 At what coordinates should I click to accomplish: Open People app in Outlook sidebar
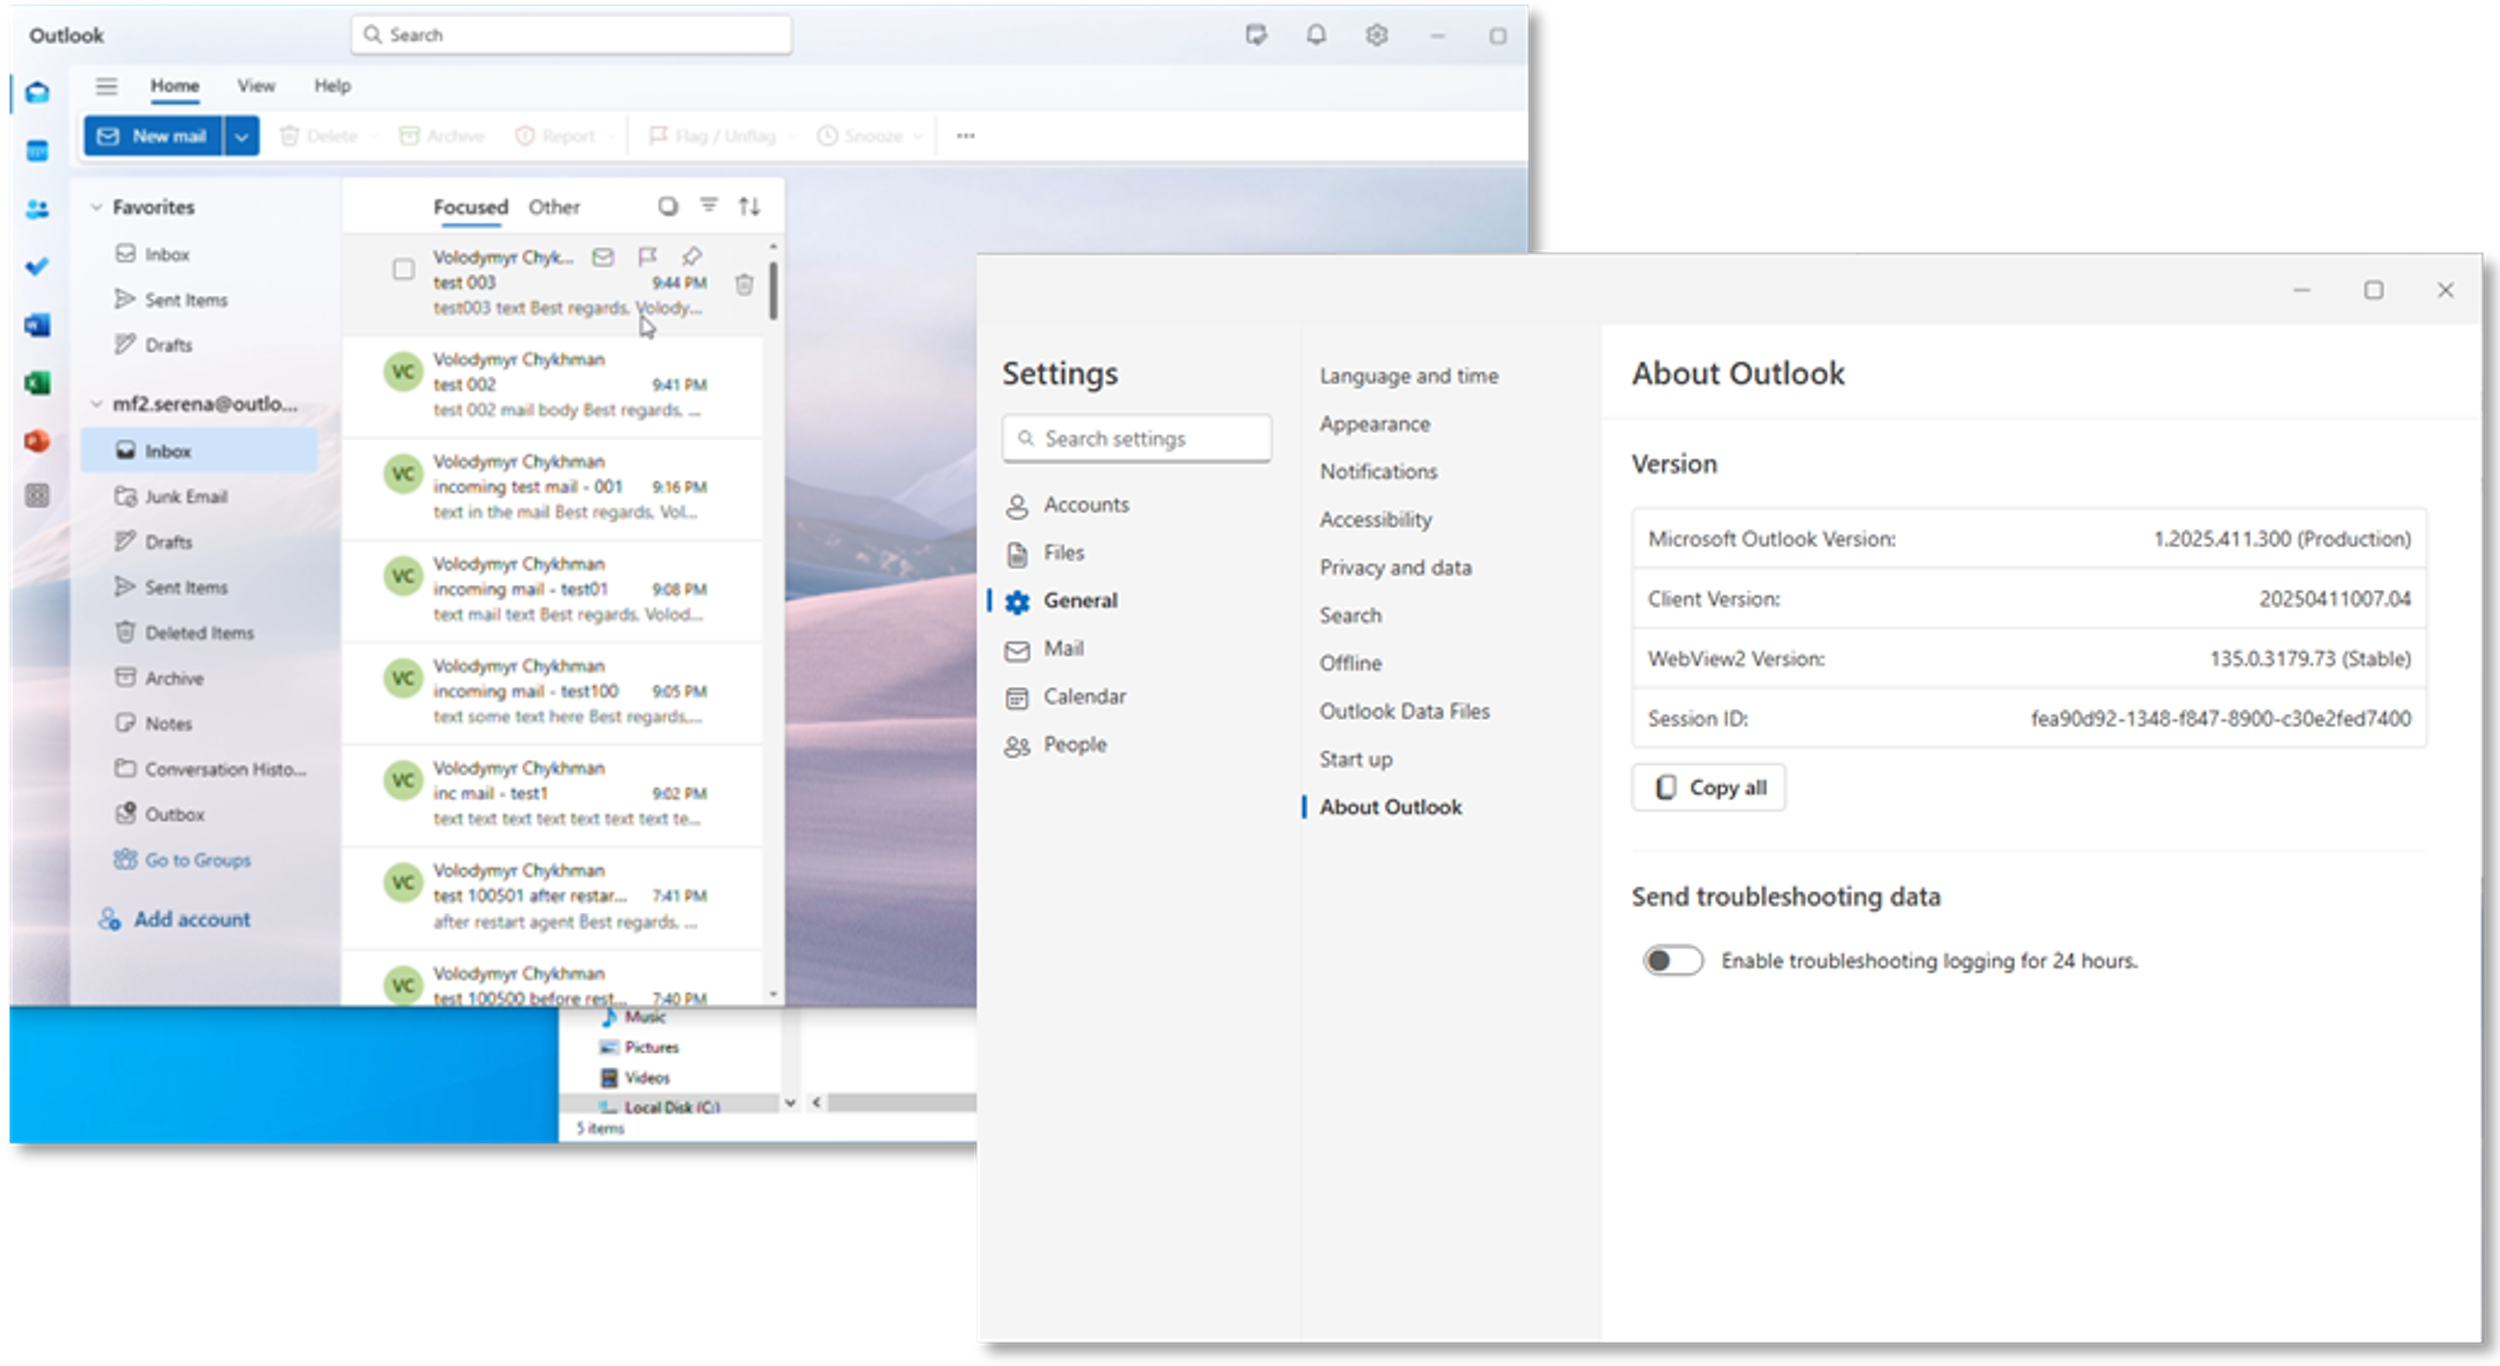tap(38, 209)
